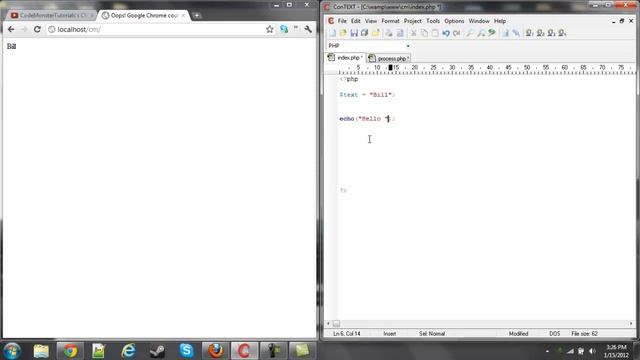Open Skype from the taskbar
Image resolution: width=640 pixels, height=360 pixels.
(187, 351)
